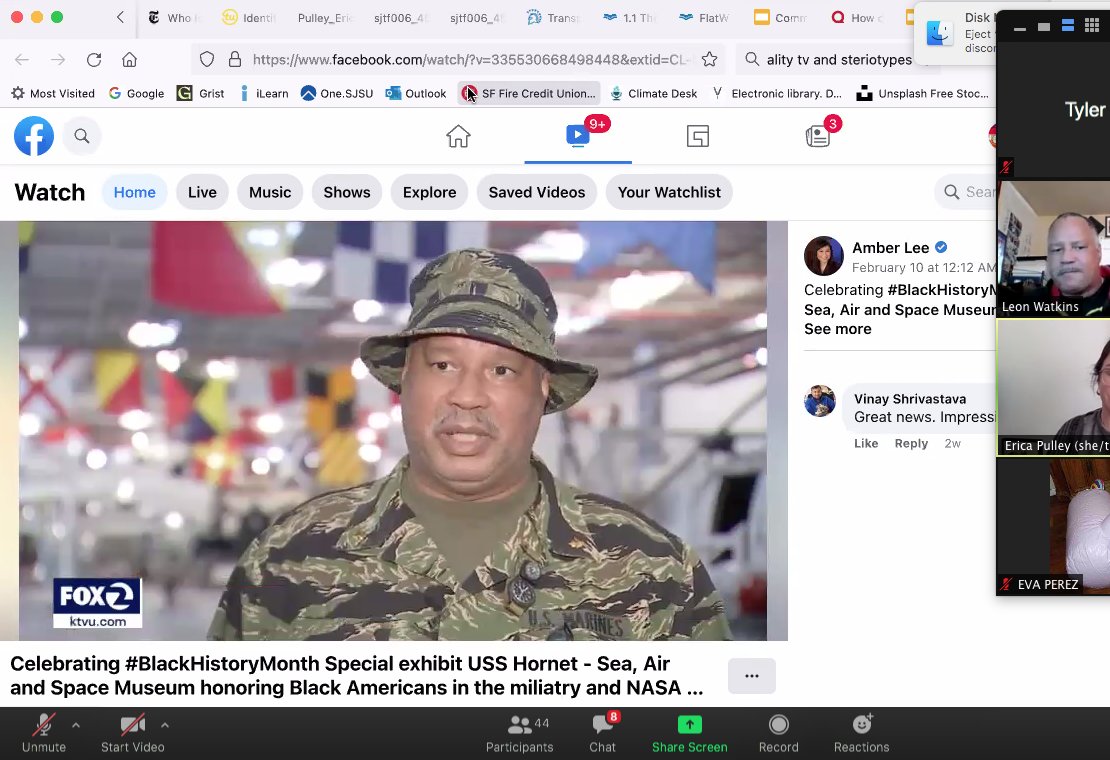
Task: Select Explore pill in Watch
Action: (430, 192)
